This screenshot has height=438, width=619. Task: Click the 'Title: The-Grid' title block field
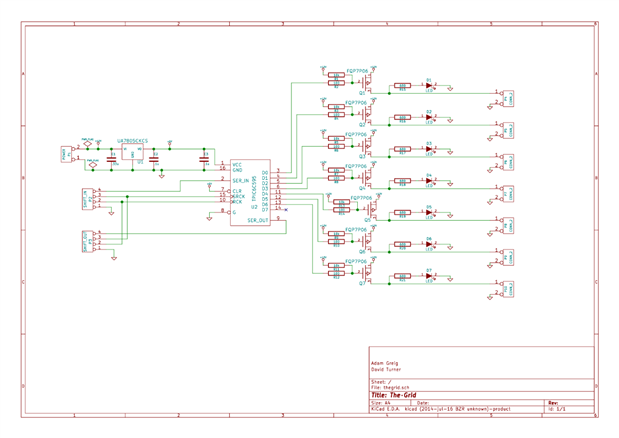(x=394, y=395)
